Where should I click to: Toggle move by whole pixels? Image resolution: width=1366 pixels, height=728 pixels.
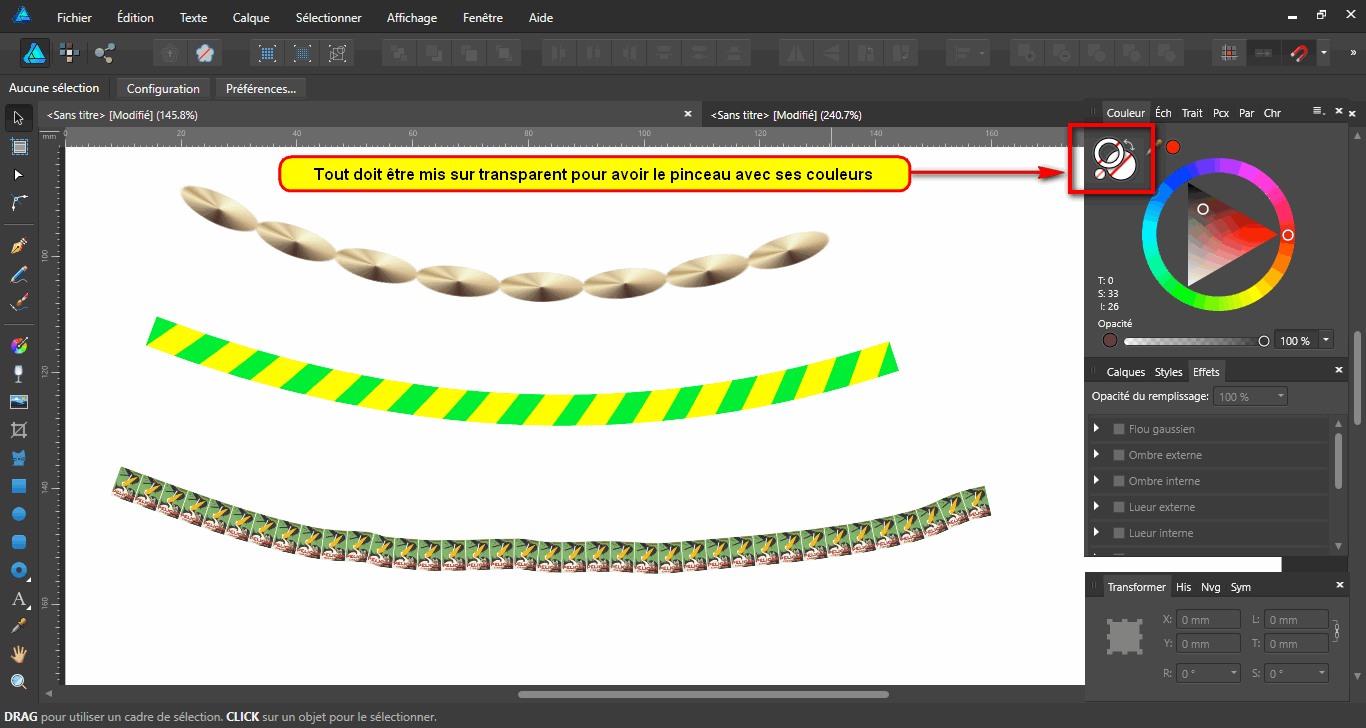point(1264,52)
